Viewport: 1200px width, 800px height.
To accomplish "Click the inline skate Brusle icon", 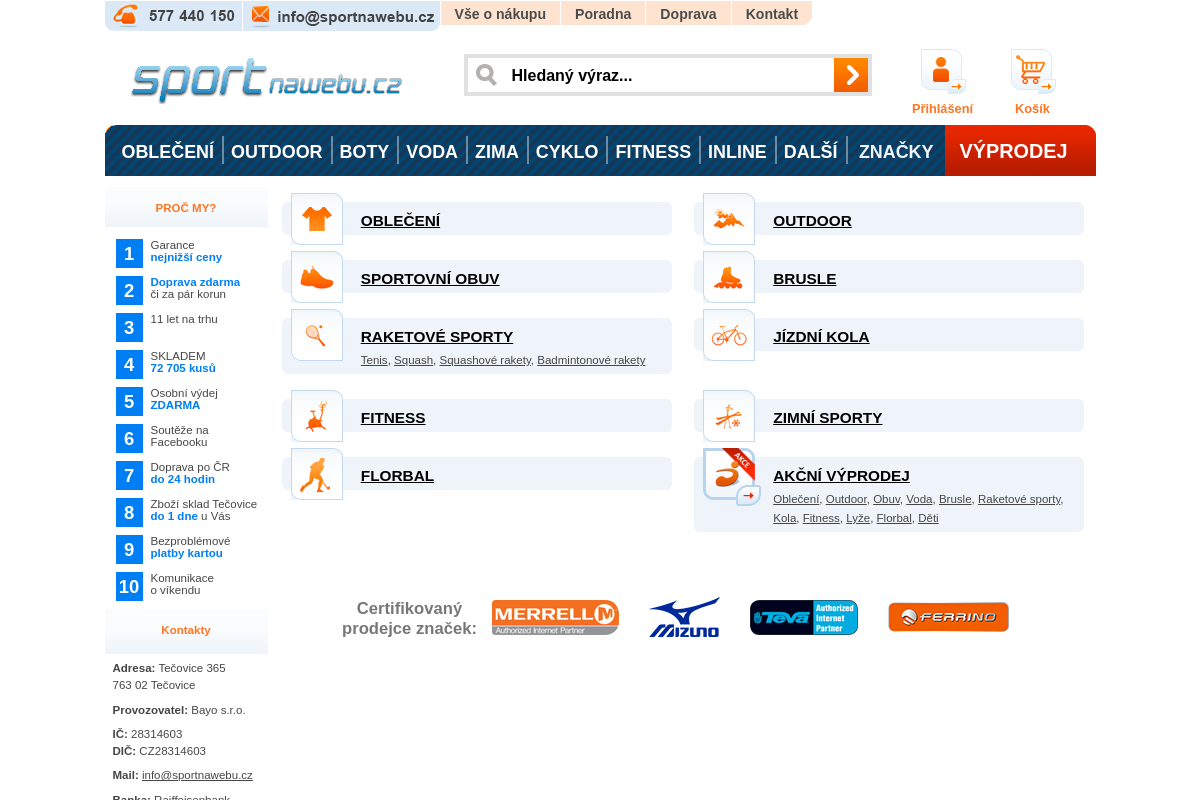I will [x=729, y=277].
